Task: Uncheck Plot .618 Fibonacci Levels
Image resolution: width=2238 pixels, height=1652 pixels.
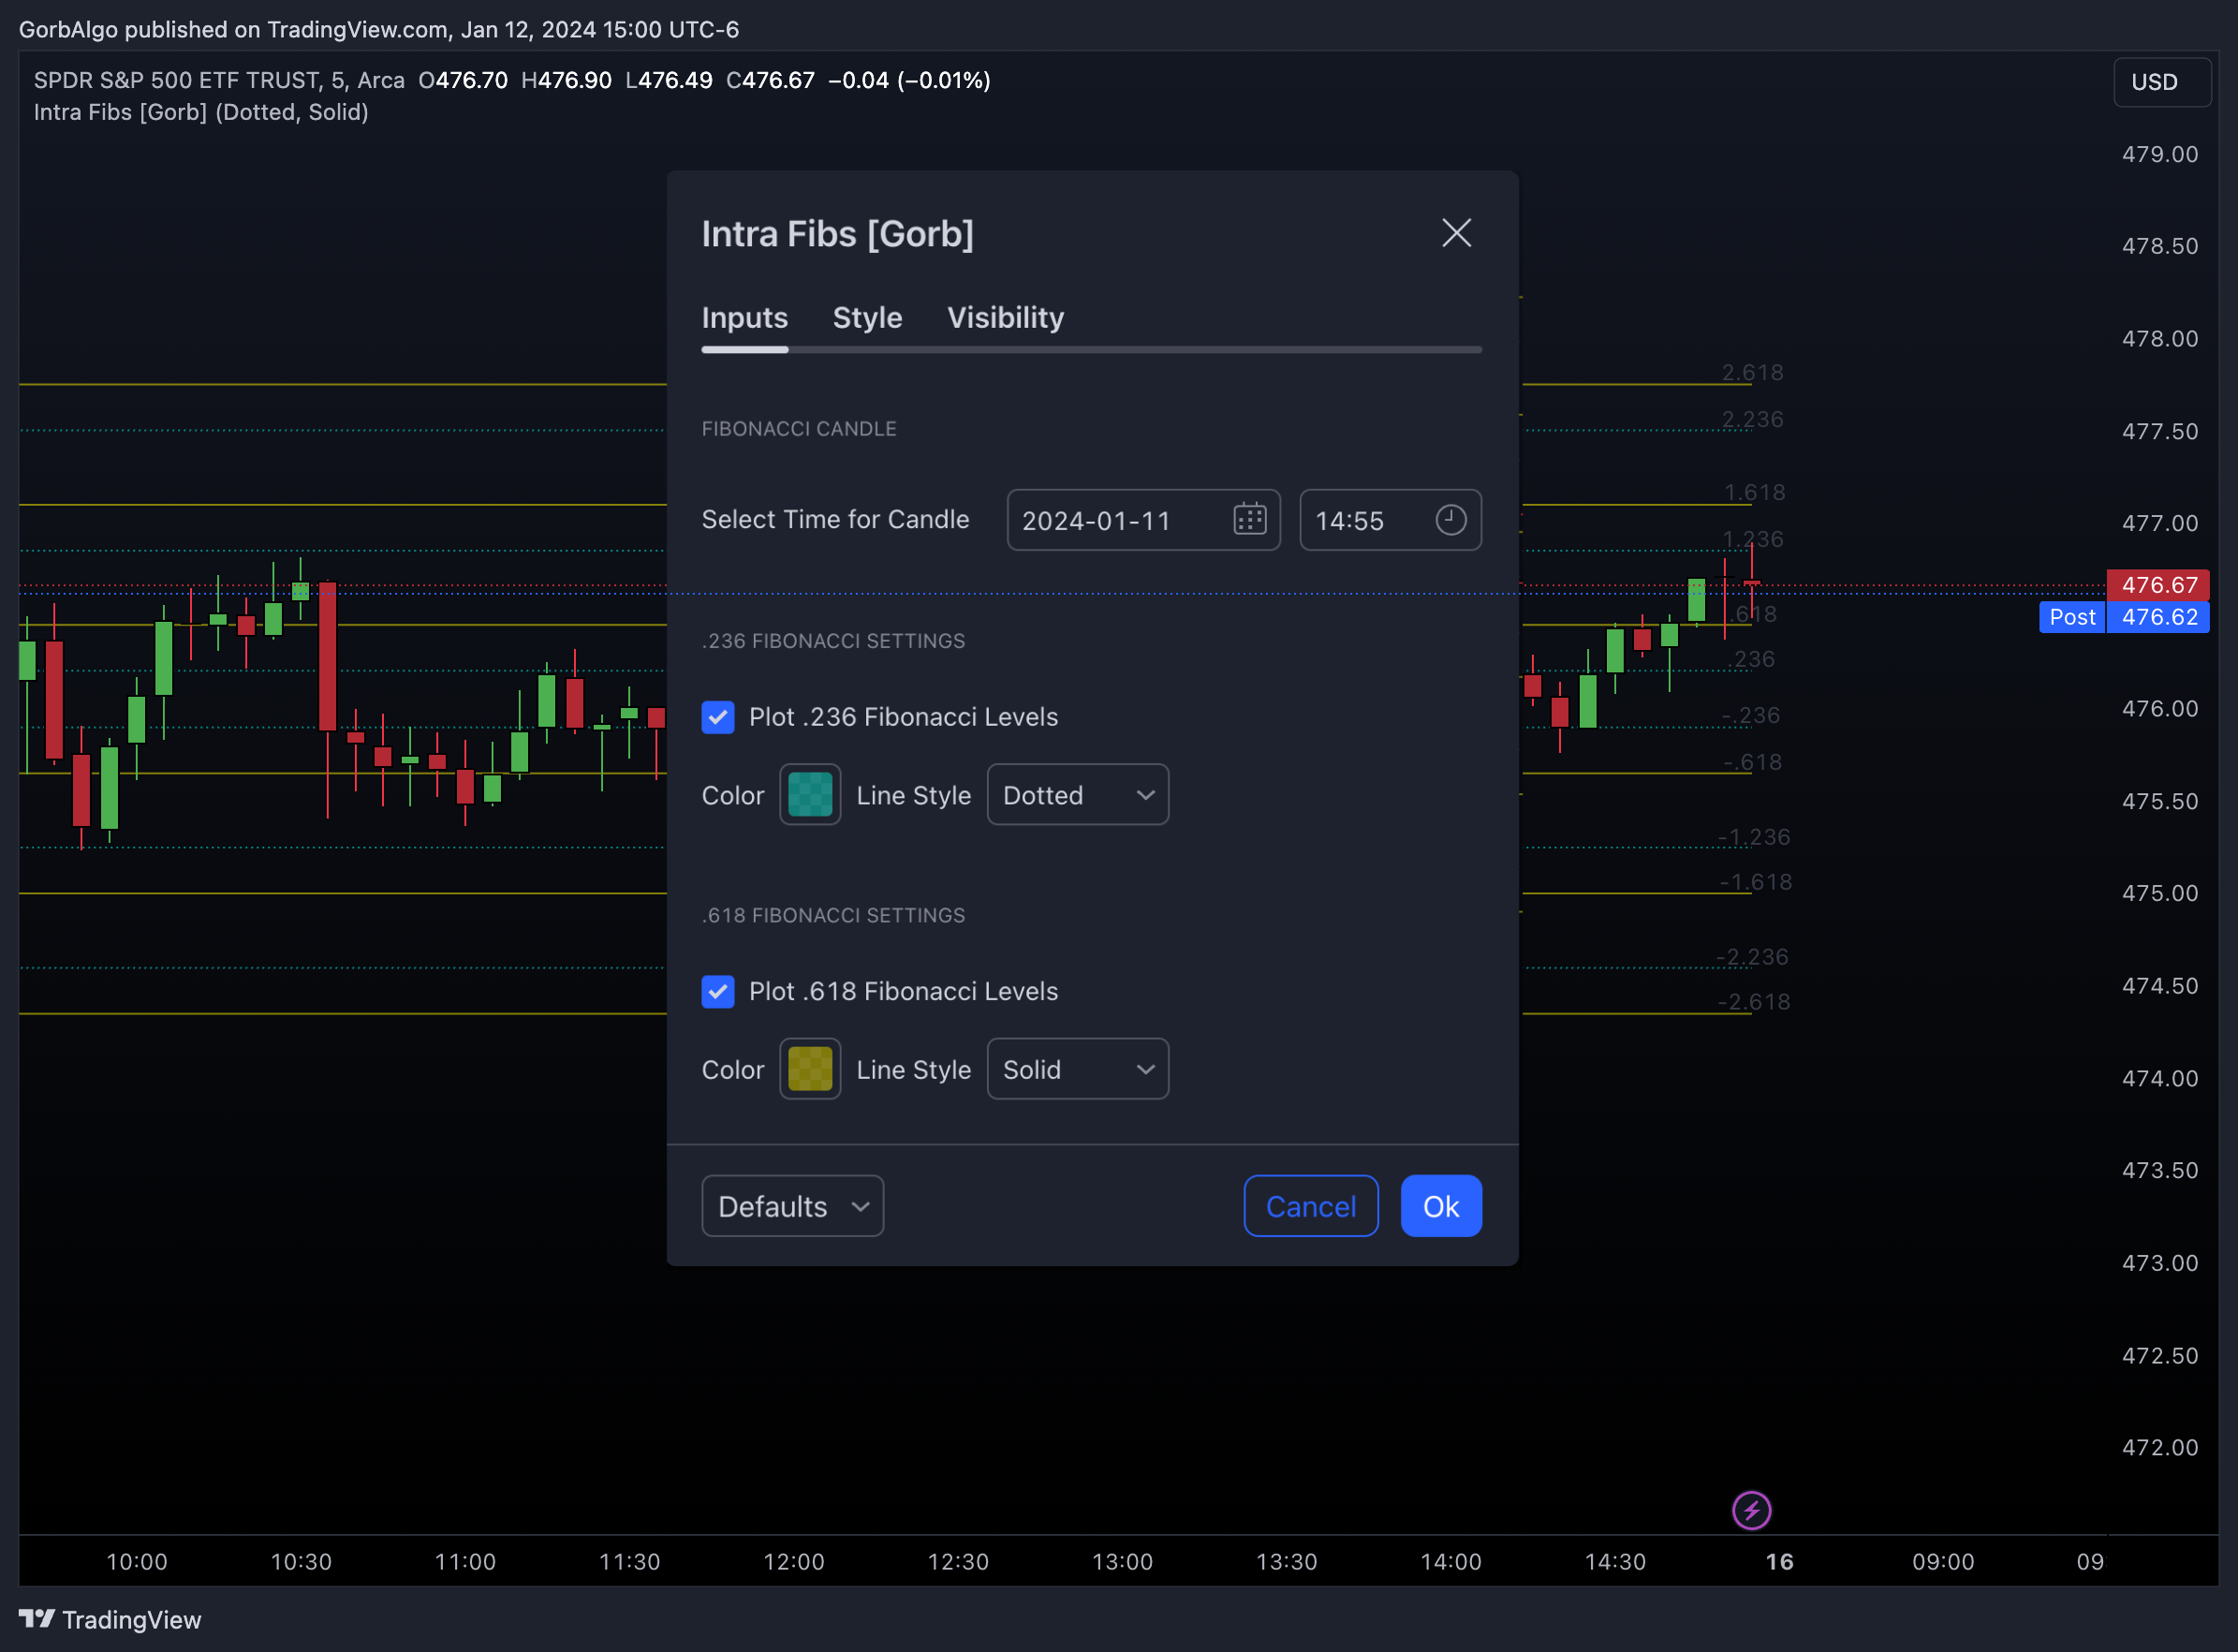Action: click(x=718, y=991)
